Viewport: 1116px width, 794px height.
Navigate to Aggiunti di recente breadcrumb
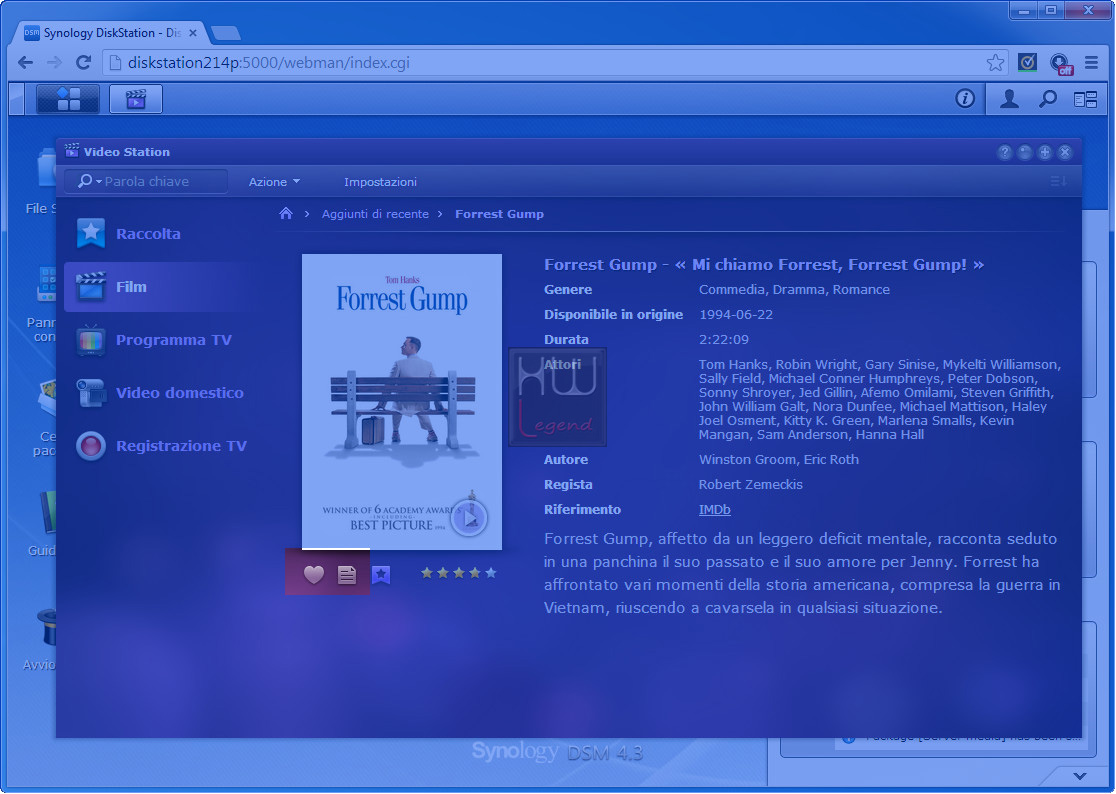coord(375,214)
